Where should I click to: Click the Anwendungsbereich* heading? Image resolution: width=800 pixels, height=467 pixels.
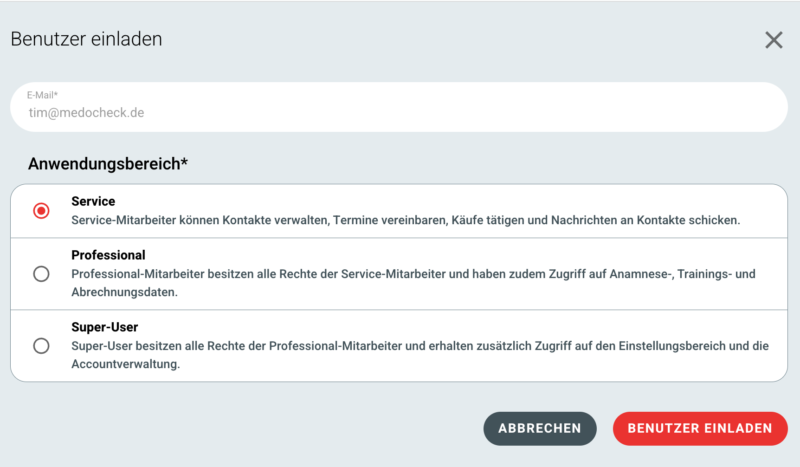click(x=108, y=164)
